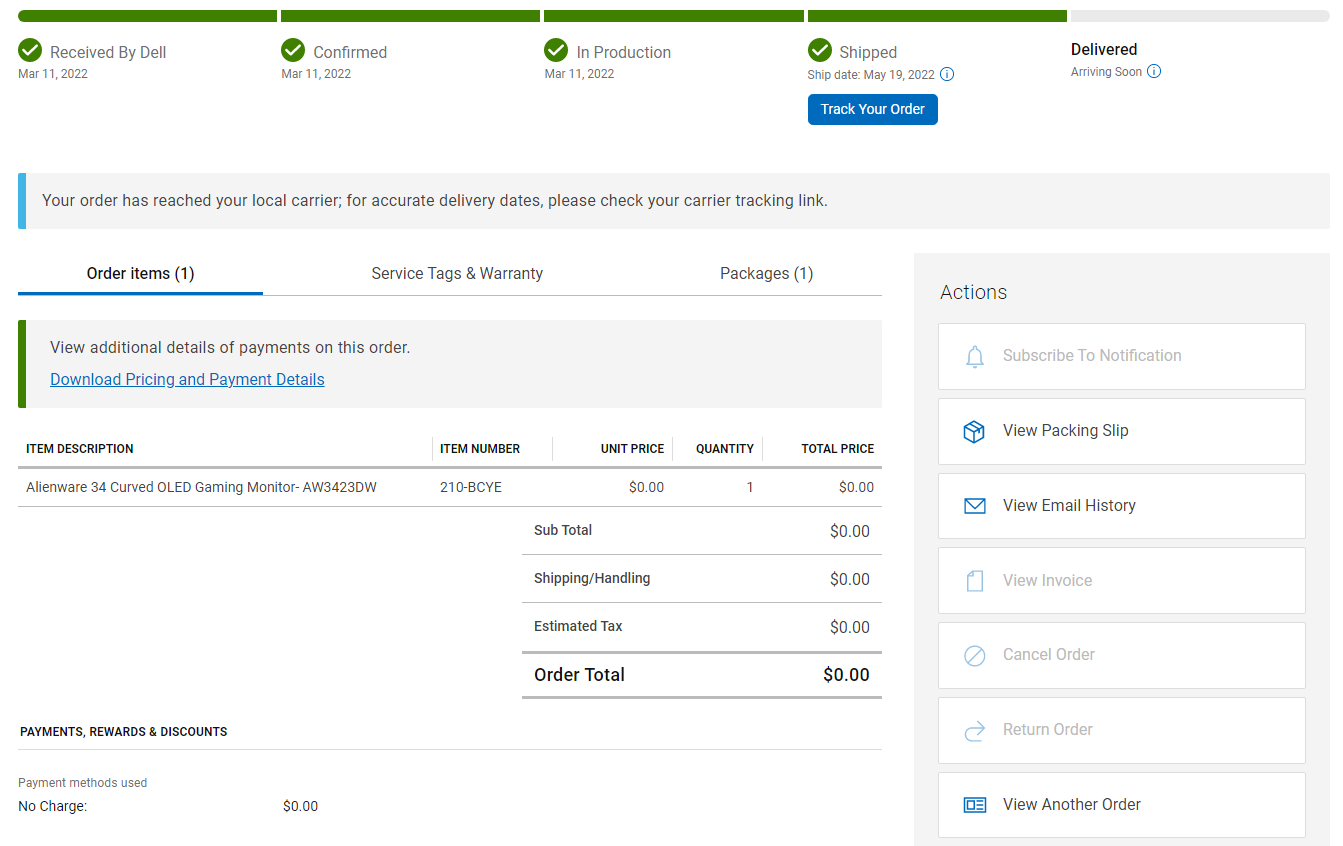Download Pricing and Payment Details
This screenshot has height=846, width=1343.
pos(187,379)
